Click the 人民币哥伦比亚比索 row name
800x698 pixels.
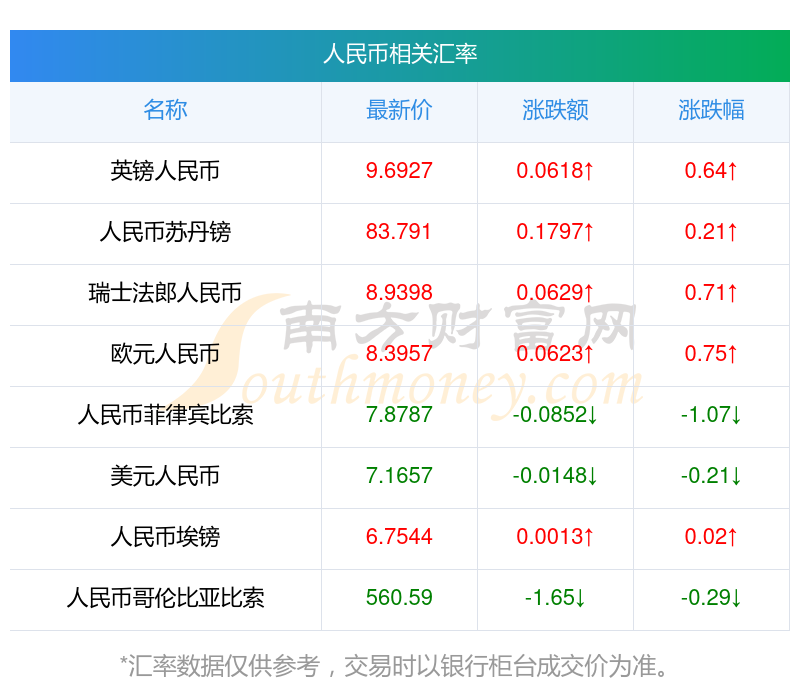coord(165,598)
